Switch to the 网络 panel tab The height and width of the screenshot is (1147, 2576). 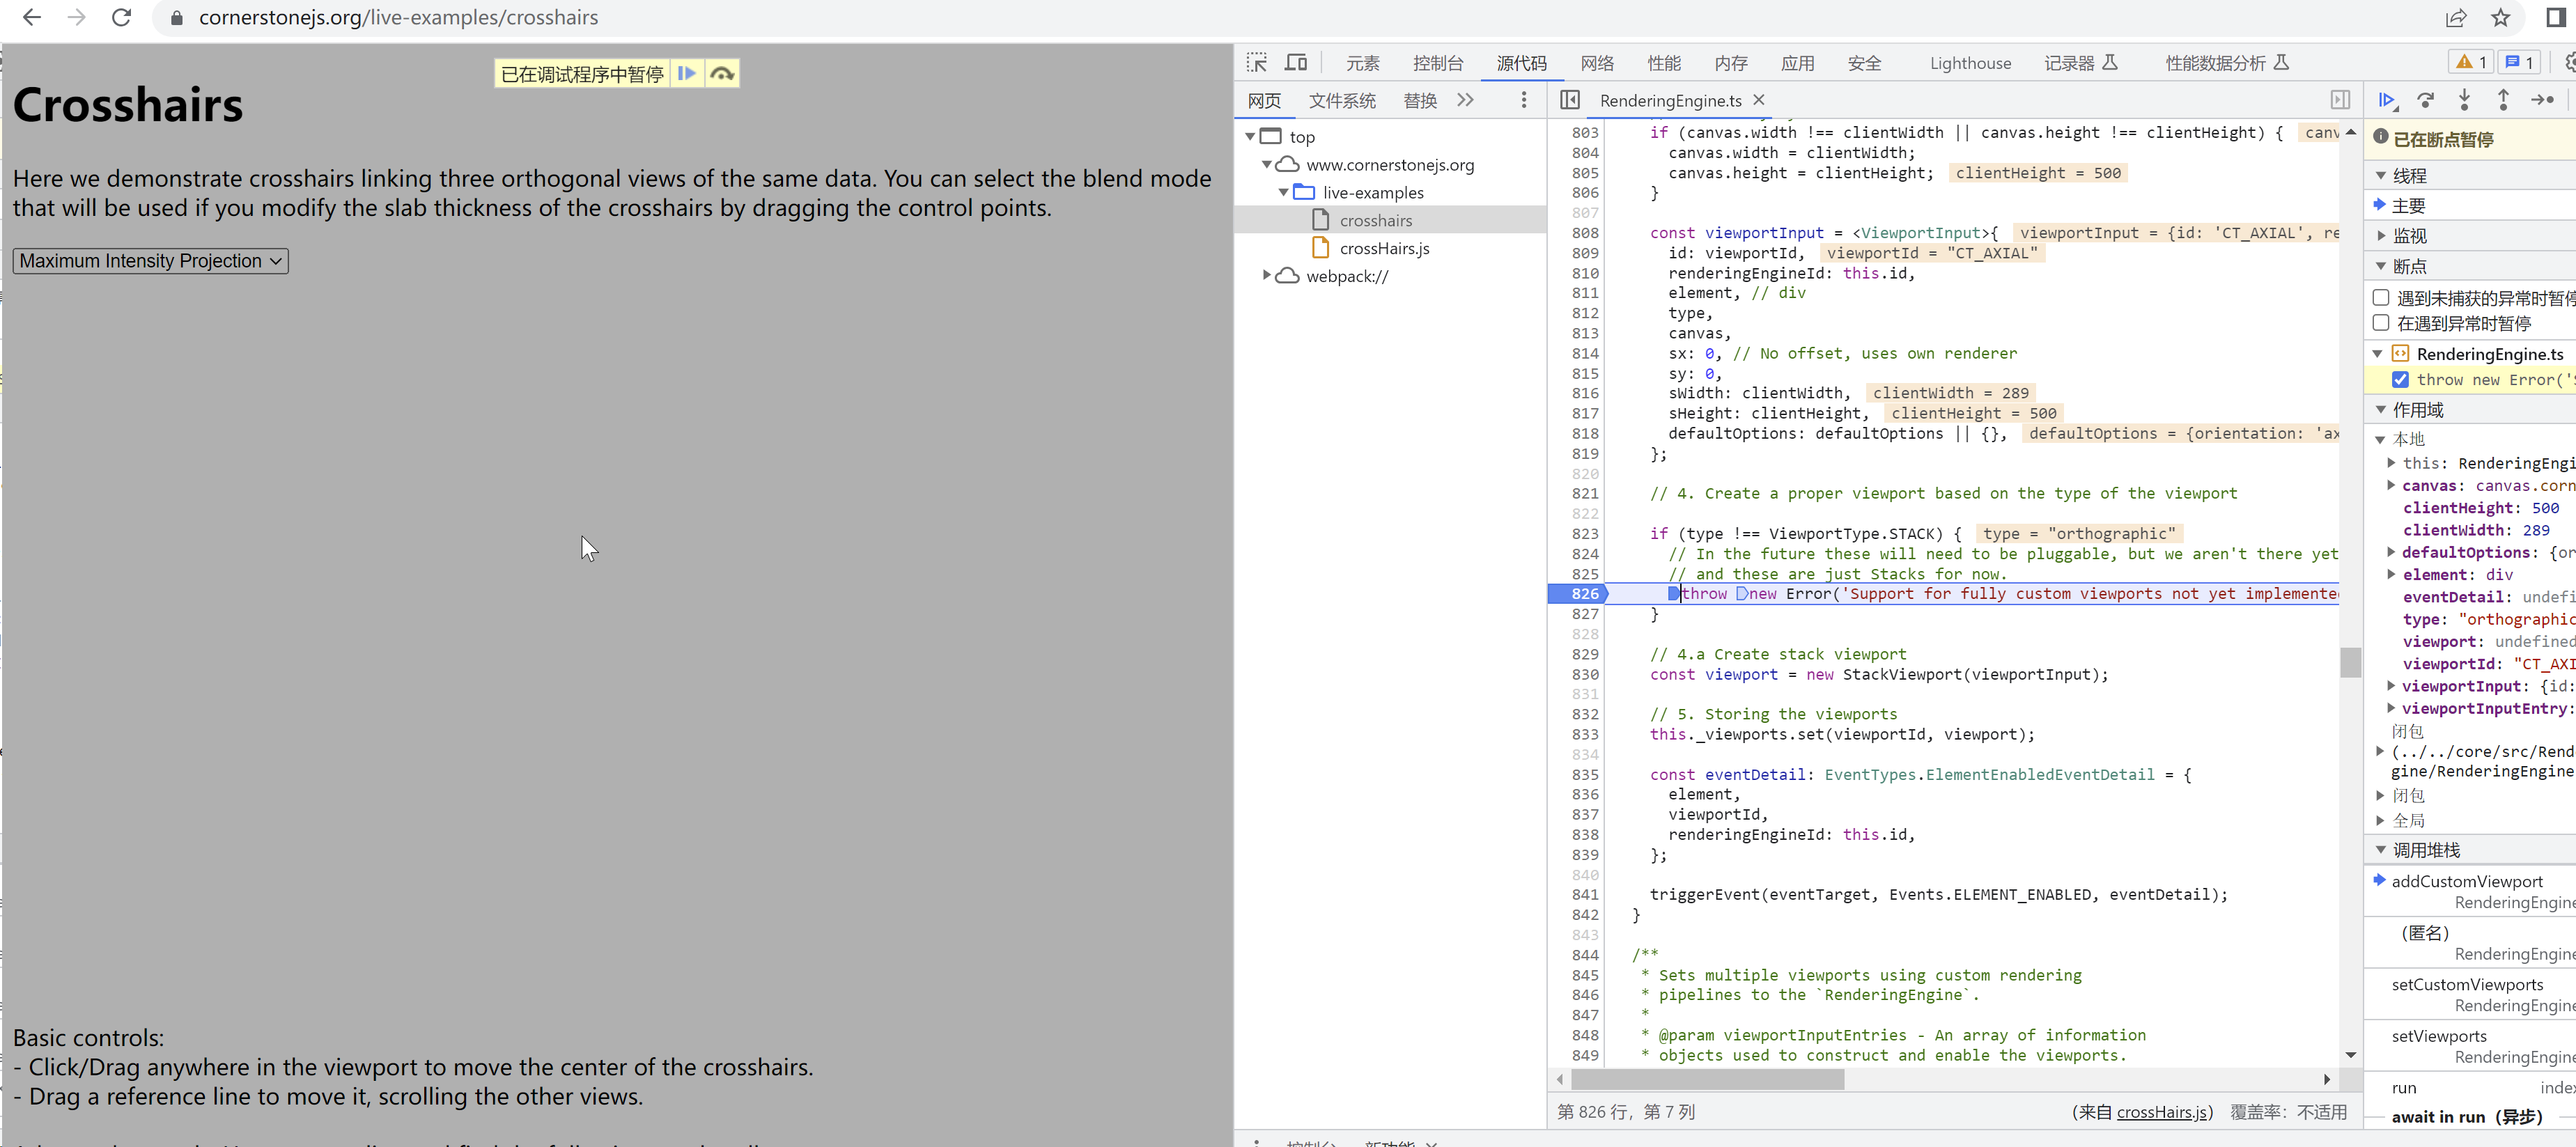(x=1596, y=62)
